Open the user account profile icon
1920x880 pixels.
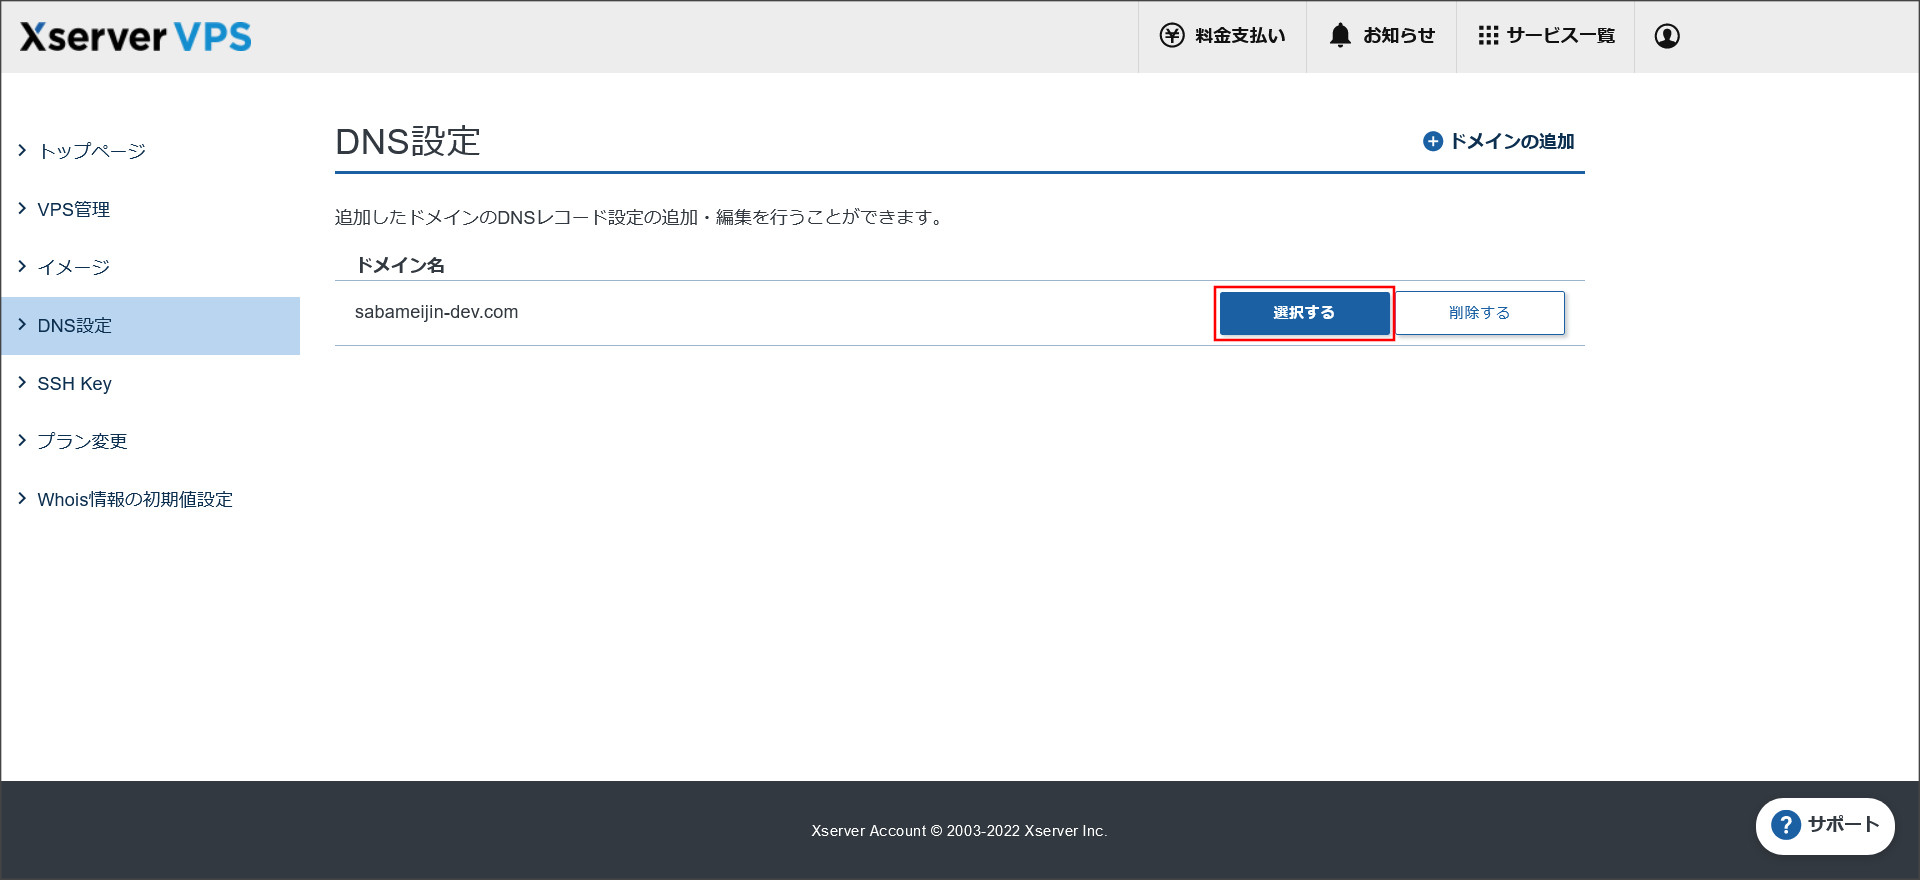click(x=1666, y=36)
